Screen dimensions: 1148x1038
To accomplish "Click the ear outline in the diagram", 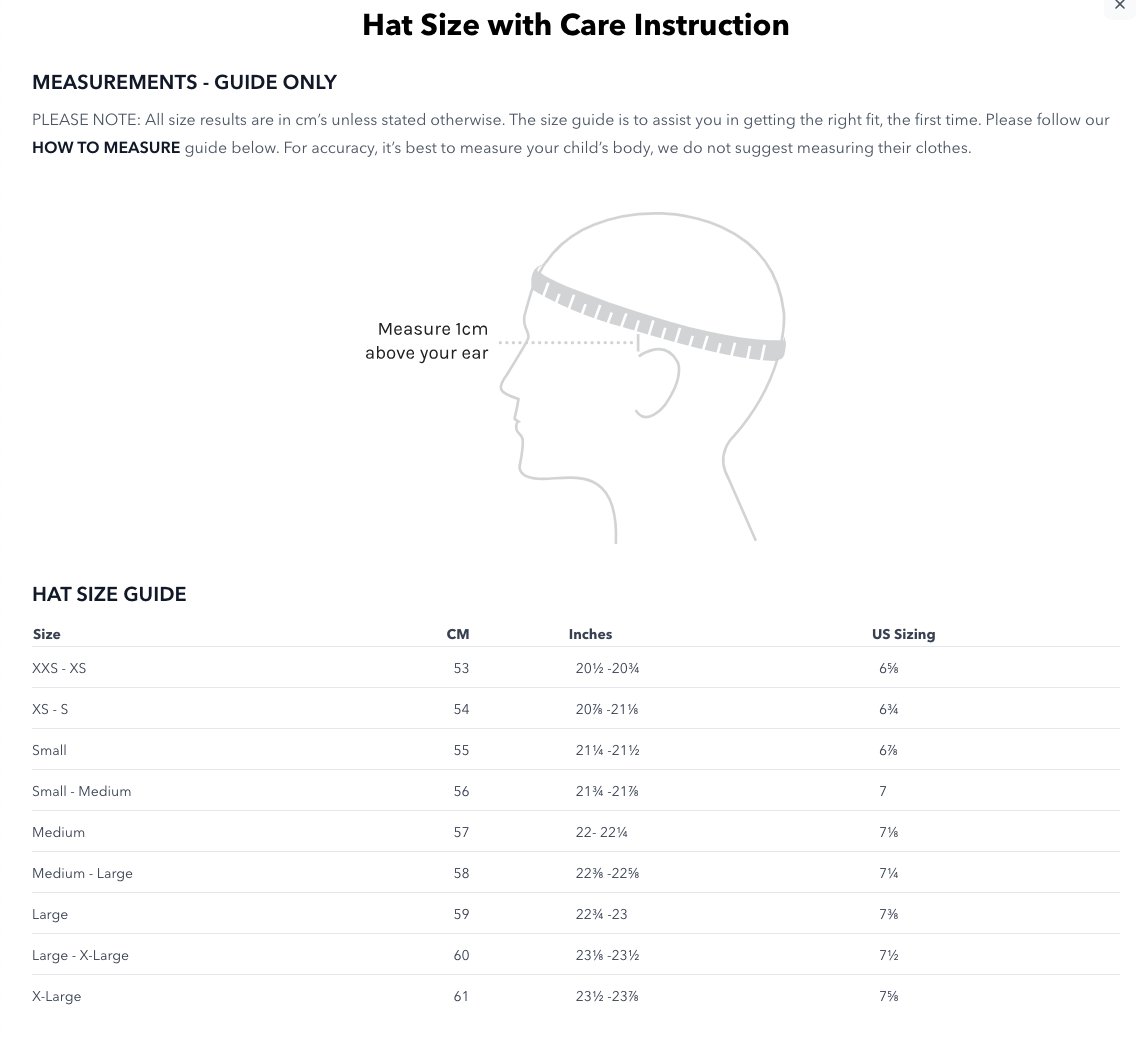I will click(657, 382).
